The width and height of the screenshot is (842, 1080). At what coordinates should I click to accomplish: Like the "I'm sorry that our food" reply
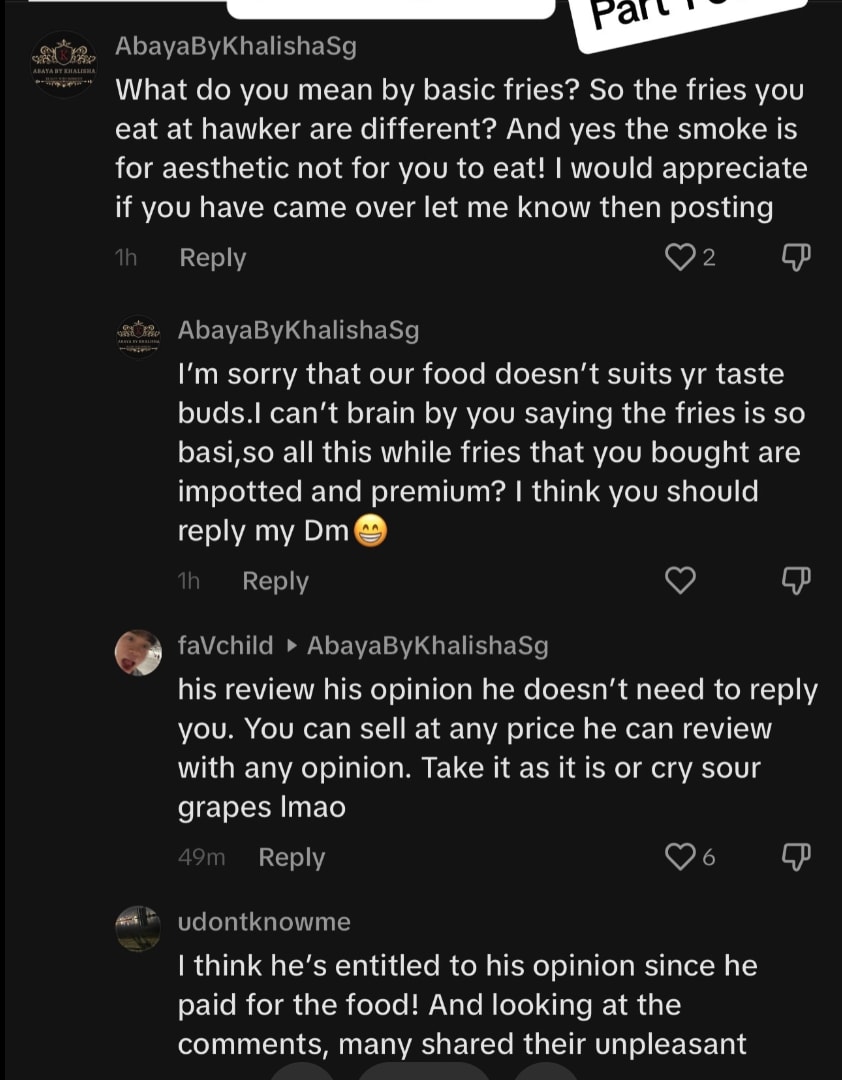(680, 580)
